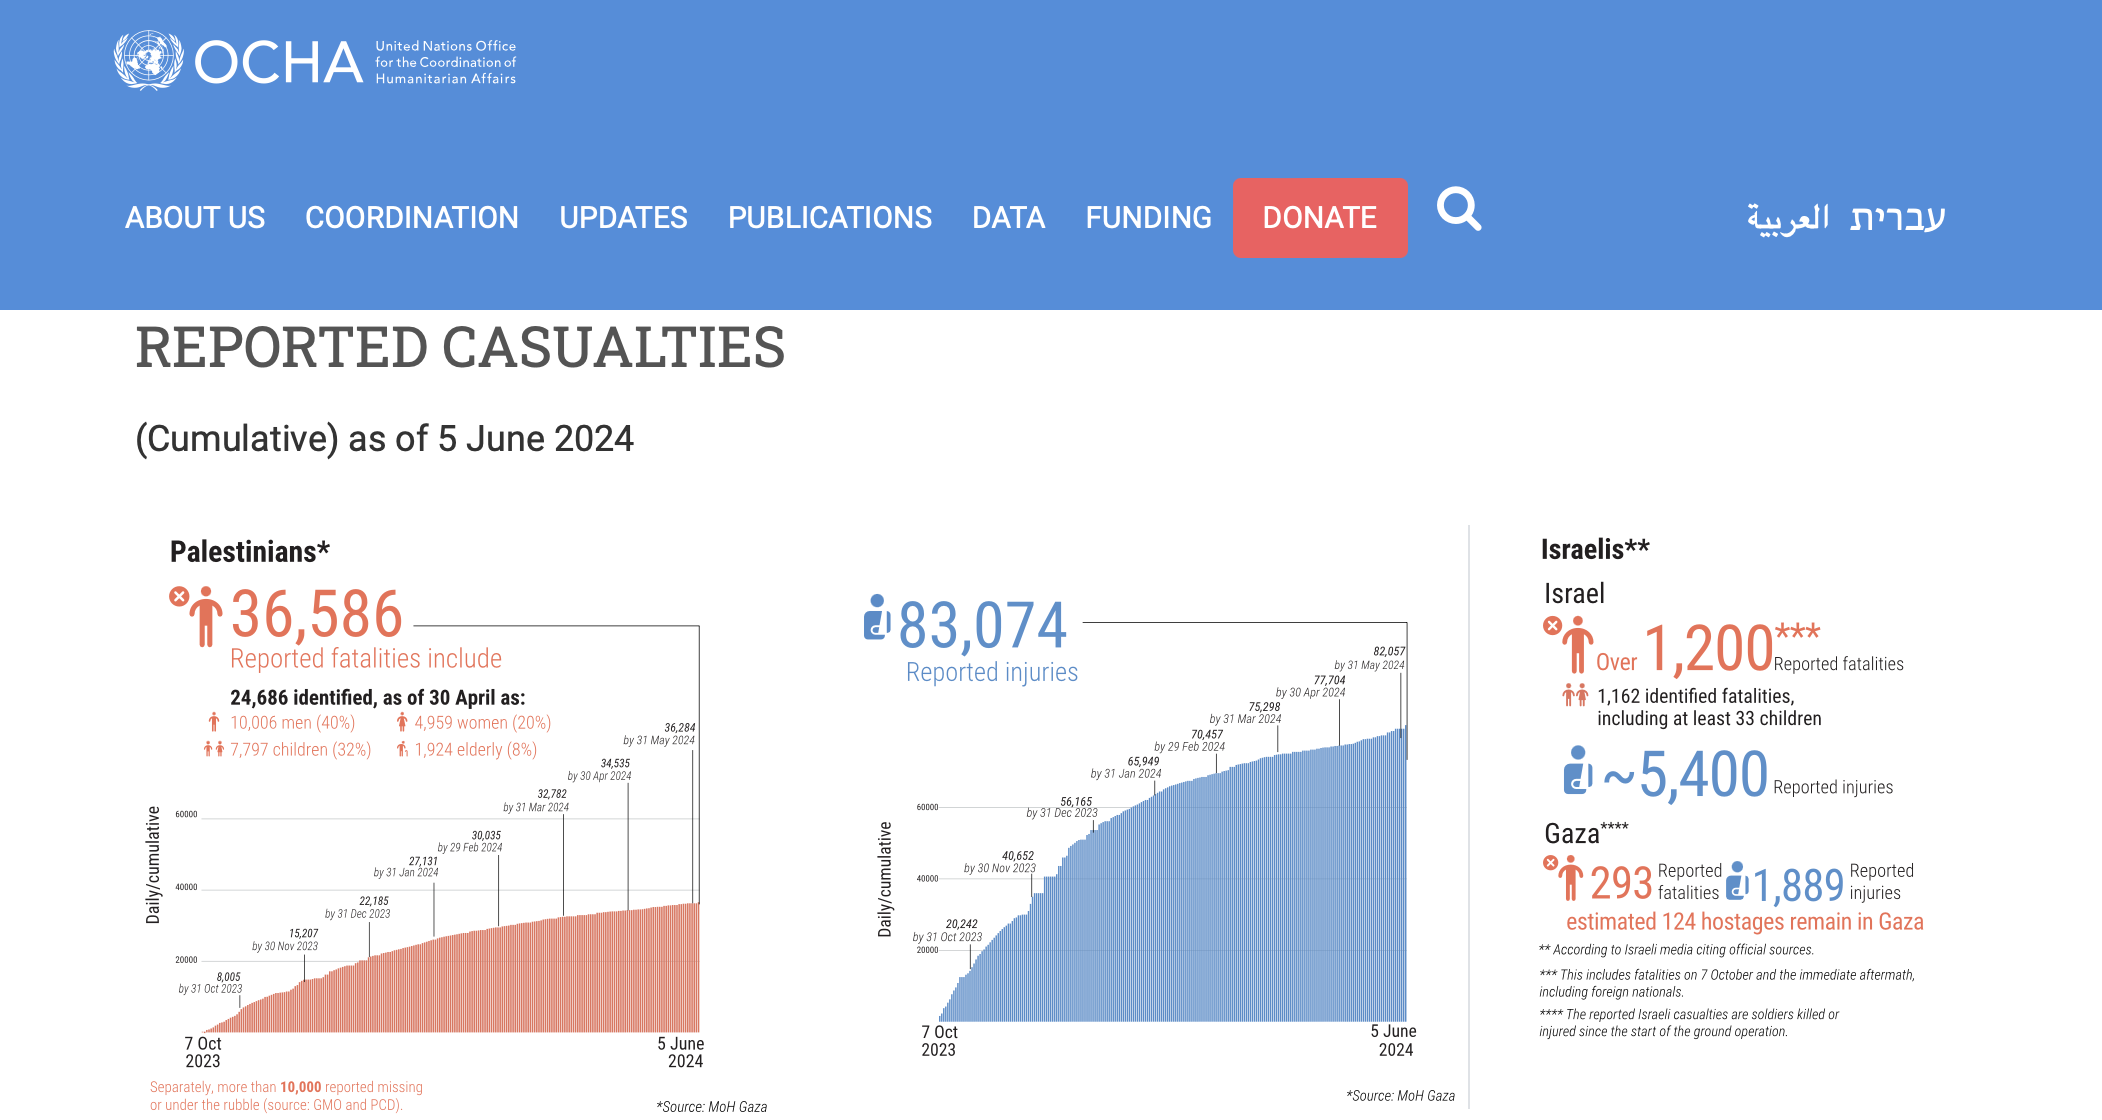Click the woman icon beside 4,959 women
This screenshot has width=2102, height=1120.
pos(402,722)
